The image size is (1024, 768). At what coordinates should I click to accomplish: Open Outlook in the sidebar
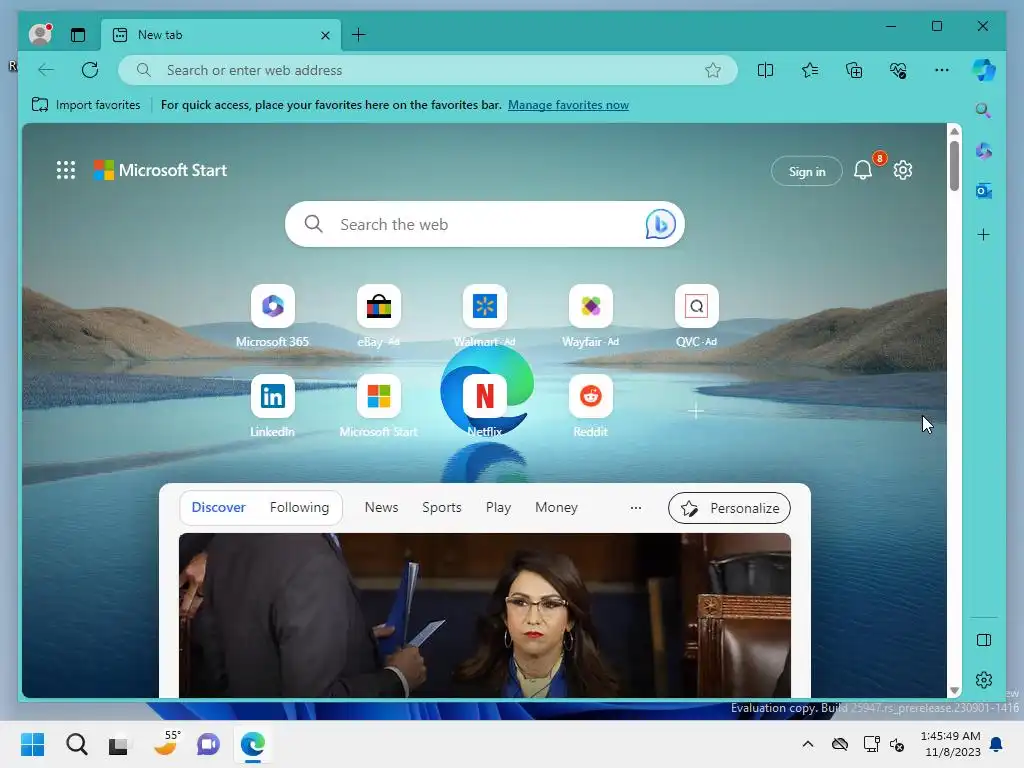coord(984,191)
